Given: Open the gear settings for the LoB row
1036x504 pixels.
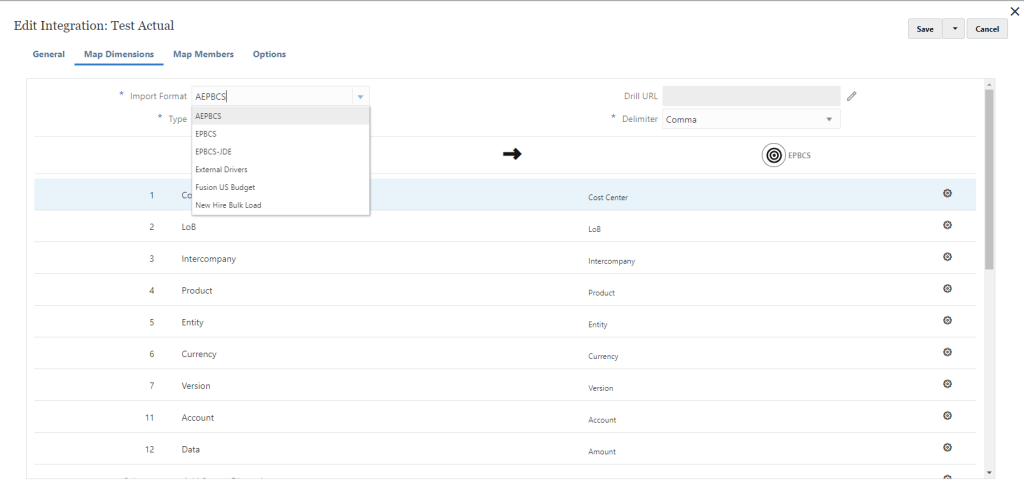Looking at the screenshot, I should click(x=947, y=225).
